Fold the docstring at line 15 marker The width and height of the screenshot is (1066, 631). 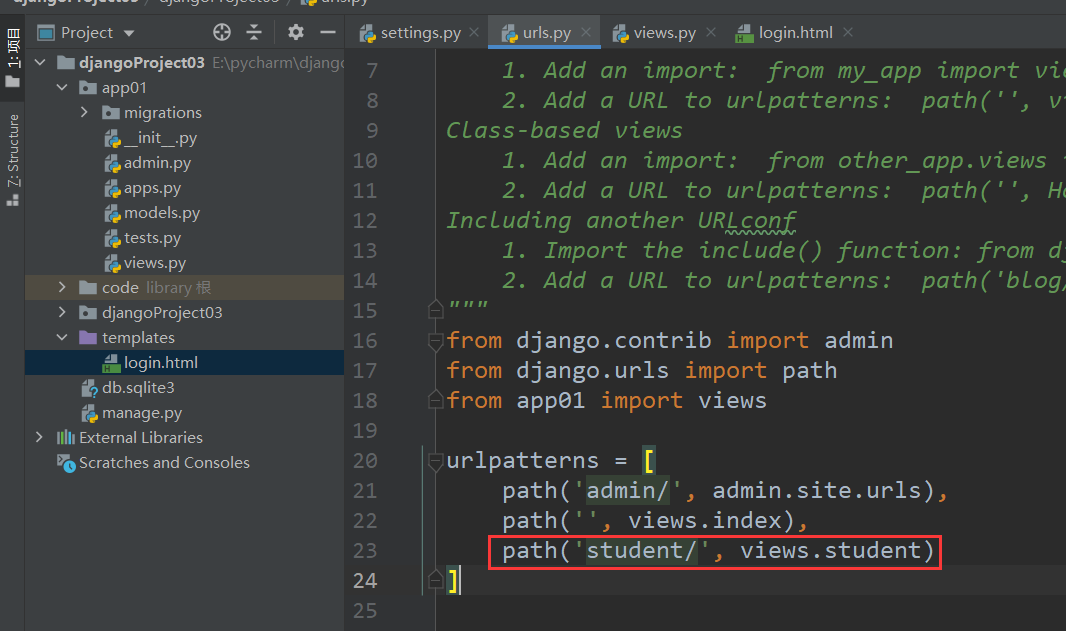point(436,310)
